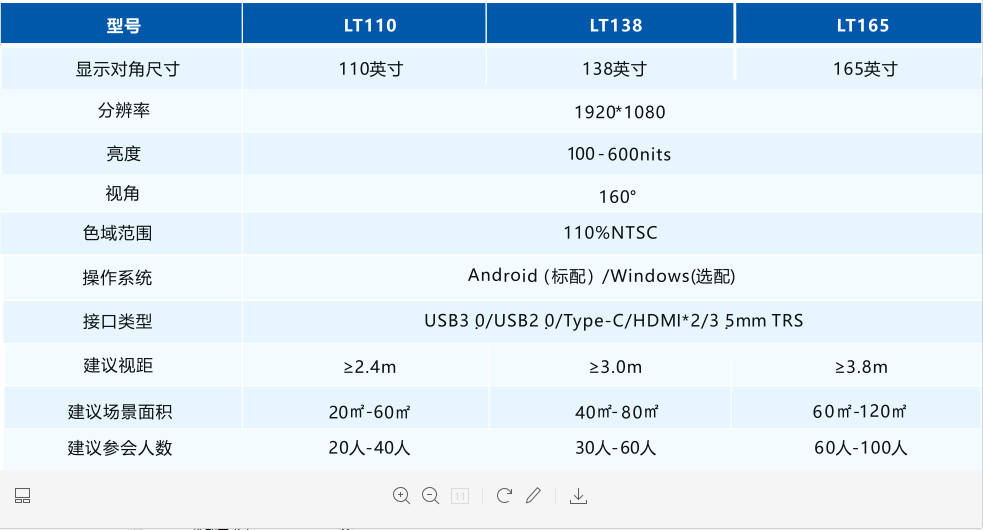Click the 110%NTSC color gamut value
The width and height of the screenshot is (983, 530).
(x=610, y=233)
